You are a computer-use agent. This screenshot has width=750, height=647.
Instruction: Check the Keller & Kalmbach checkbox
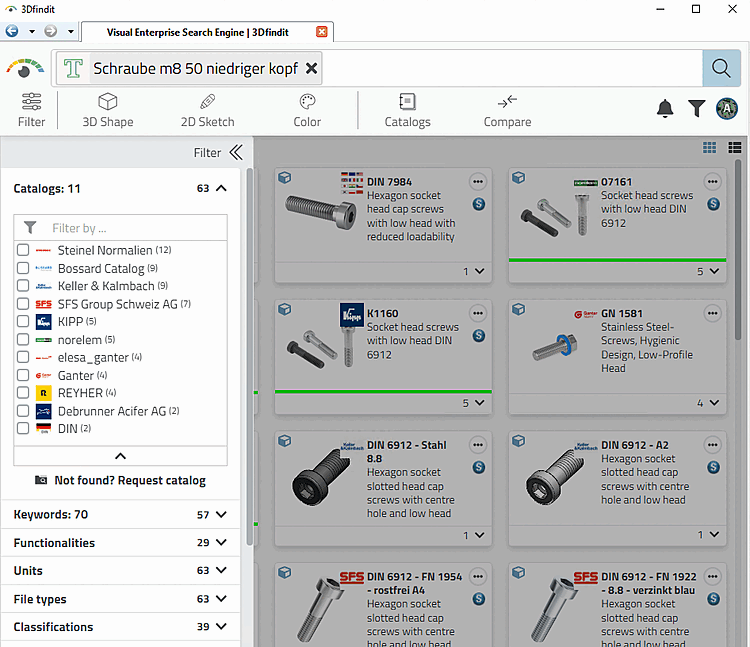coord(23,286)
